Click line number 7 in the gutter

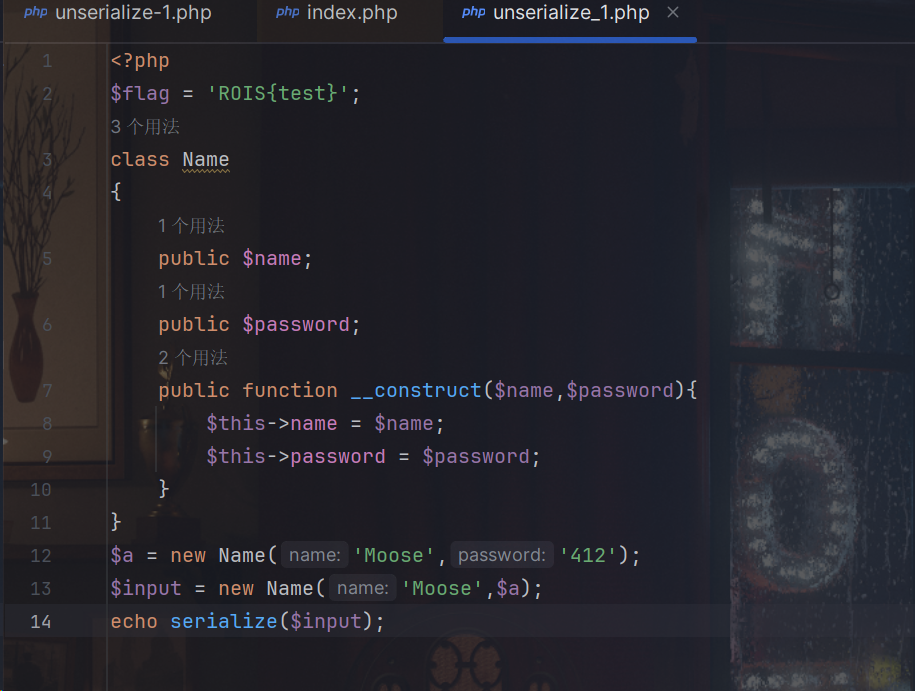(x=47, y=390)
